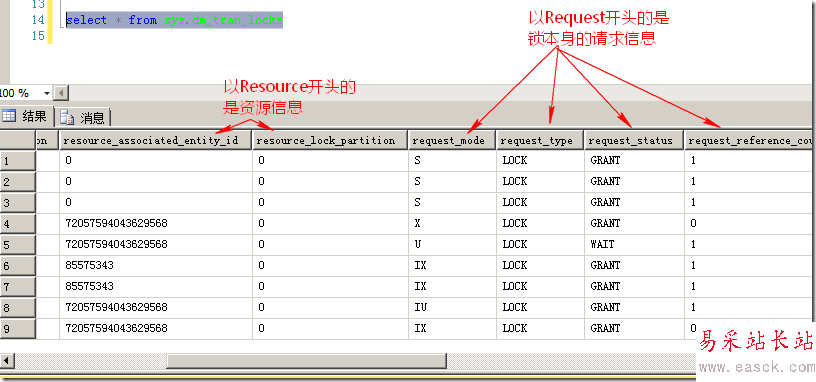Click the results horizontal scrollbar thumb
This screenshot has height=382, width=816.
pos(307,360)
